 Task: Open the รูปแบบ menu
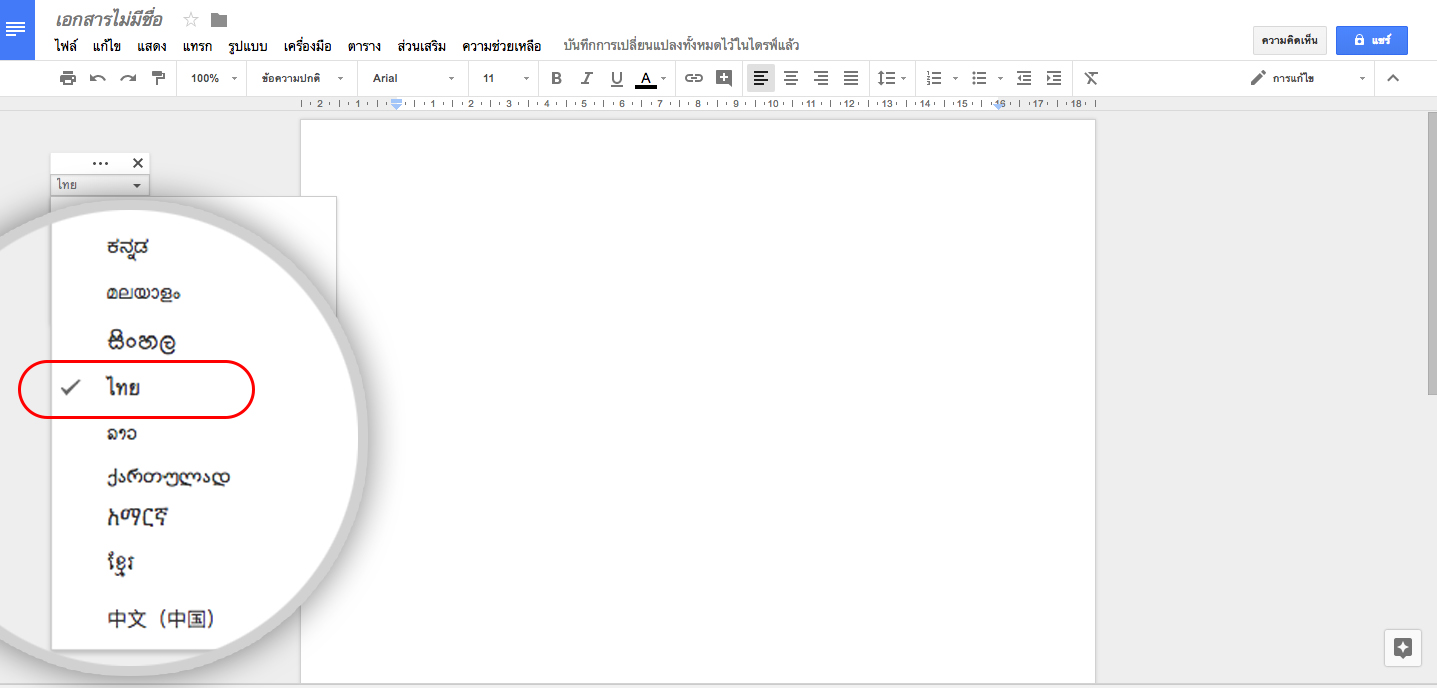248,46
